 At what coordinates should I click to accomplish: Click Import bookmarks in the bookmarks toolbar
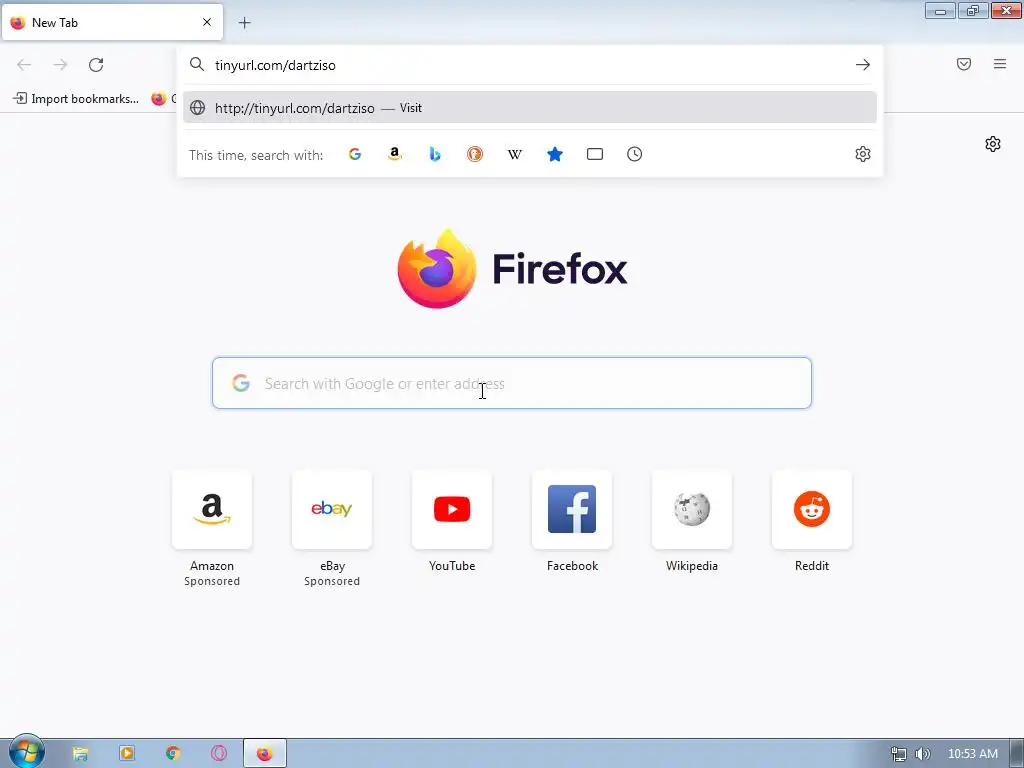(x=76, y=99)
